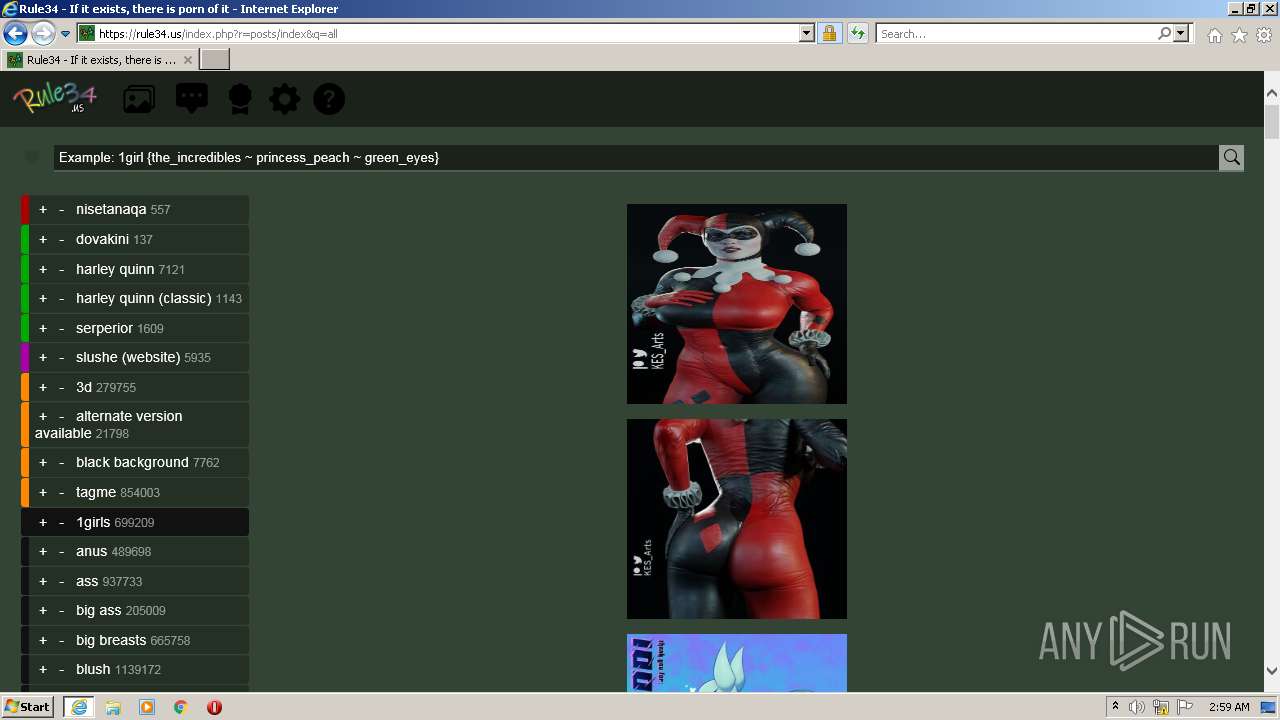The width and height of the screenshot is (1280, 720).
Task: Click the browser search magnifier icon
Action: pyautogui.click(x=1164, y=33)
